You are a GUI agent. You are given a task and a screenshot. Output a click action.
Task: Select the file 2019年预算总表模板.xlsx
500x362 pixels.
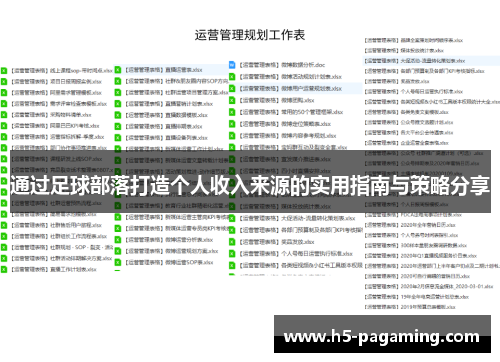[410, 307]
